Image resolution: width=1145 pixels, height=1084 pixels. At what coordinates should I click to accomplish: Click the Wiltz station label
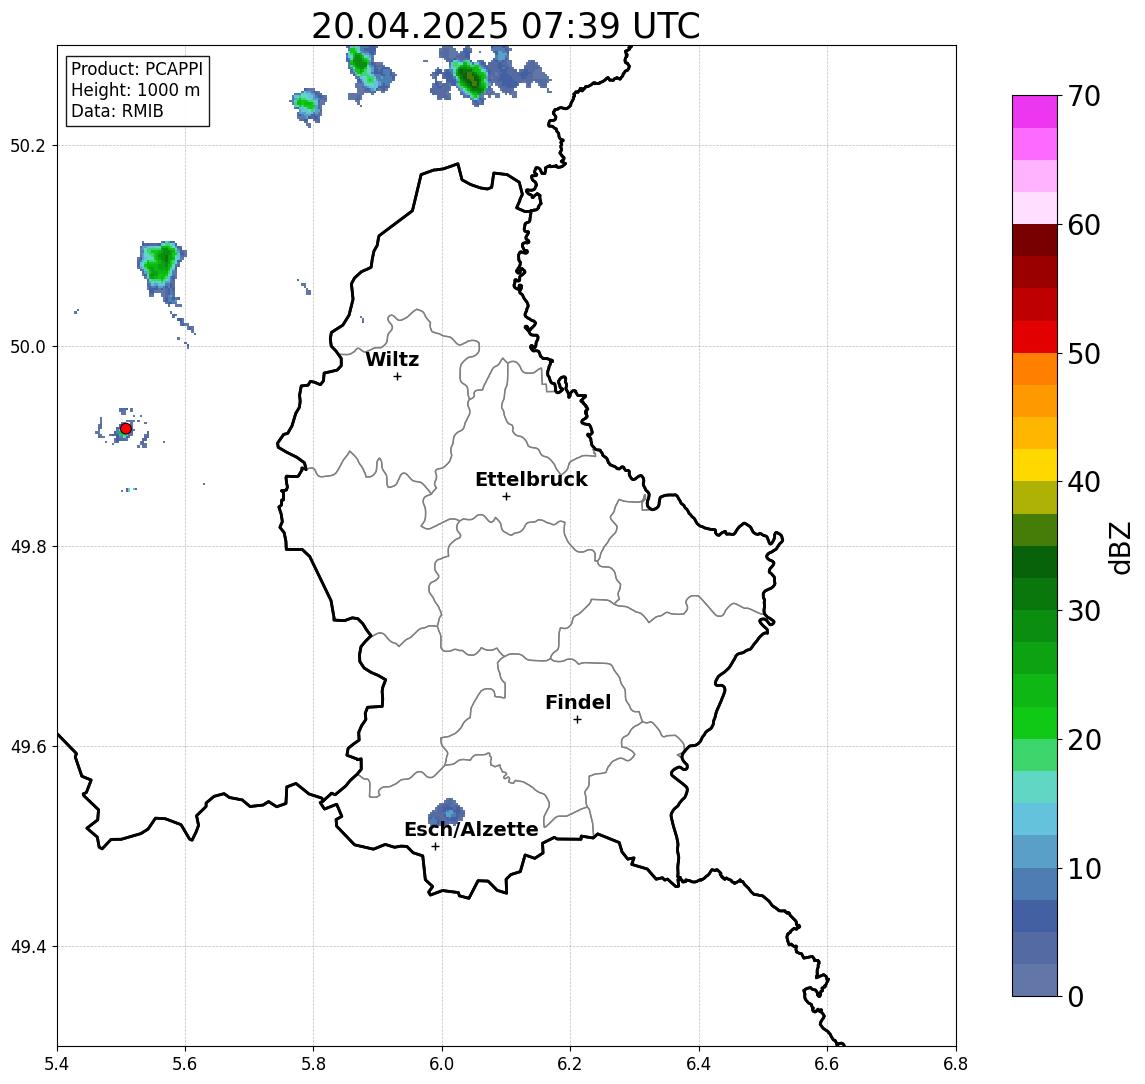coord(392,359)
